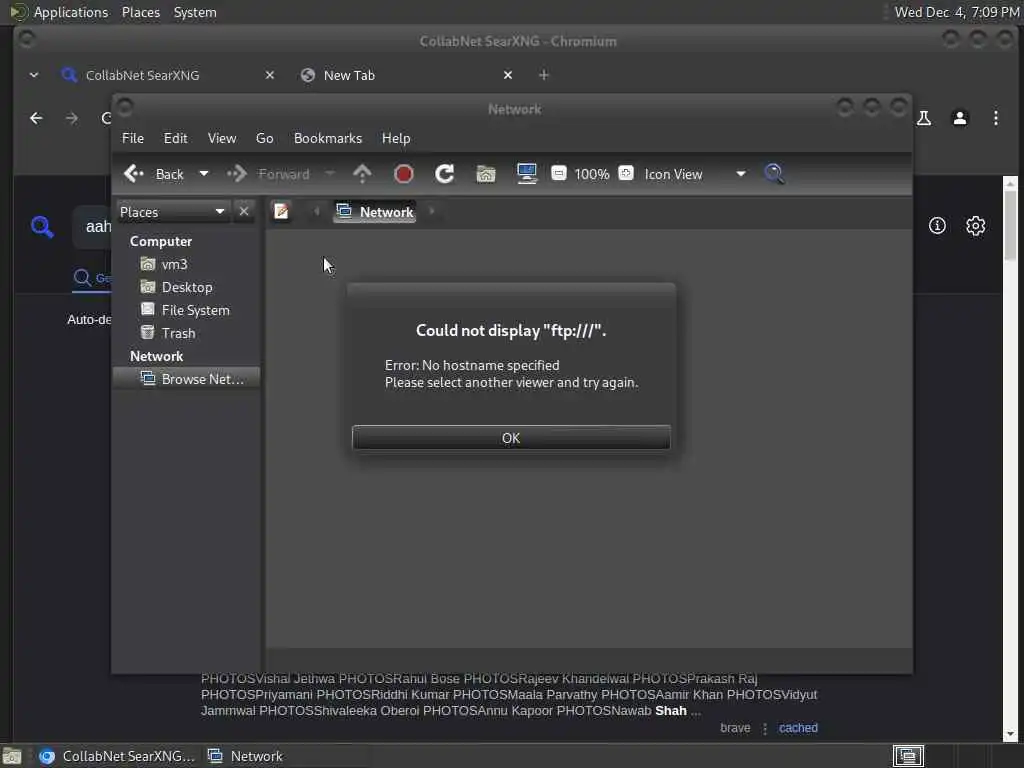Open the Go menu
Viewport: 1024px width, 768px height.
264,138
